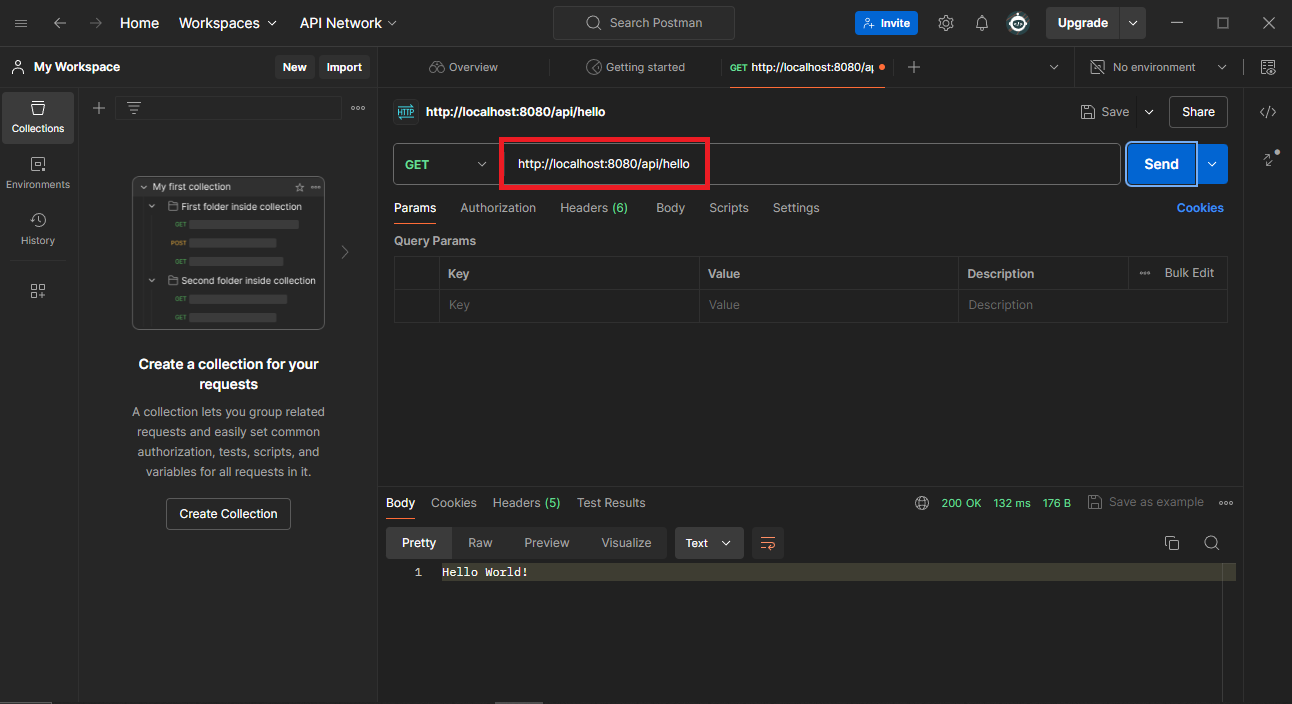The height and width of the screenshot is (704, 1292).
Task: Expand the API Network dropdown
Action: [x=348, y=23]
